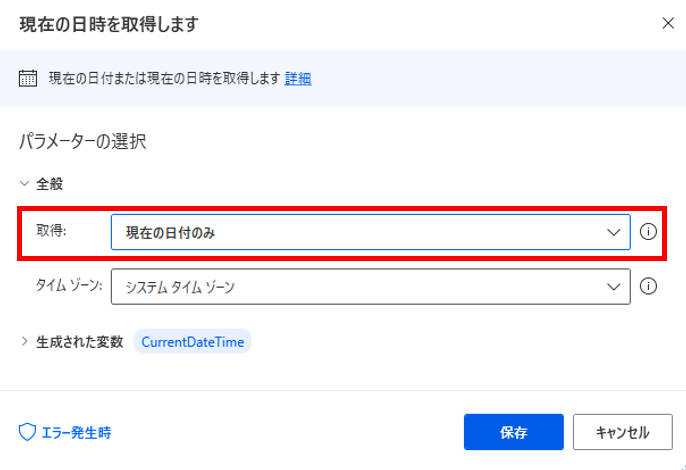Collapse the 全般 section chevron
Image resolution: width=686 pixels, height=470 pixels.
(24, 183)
